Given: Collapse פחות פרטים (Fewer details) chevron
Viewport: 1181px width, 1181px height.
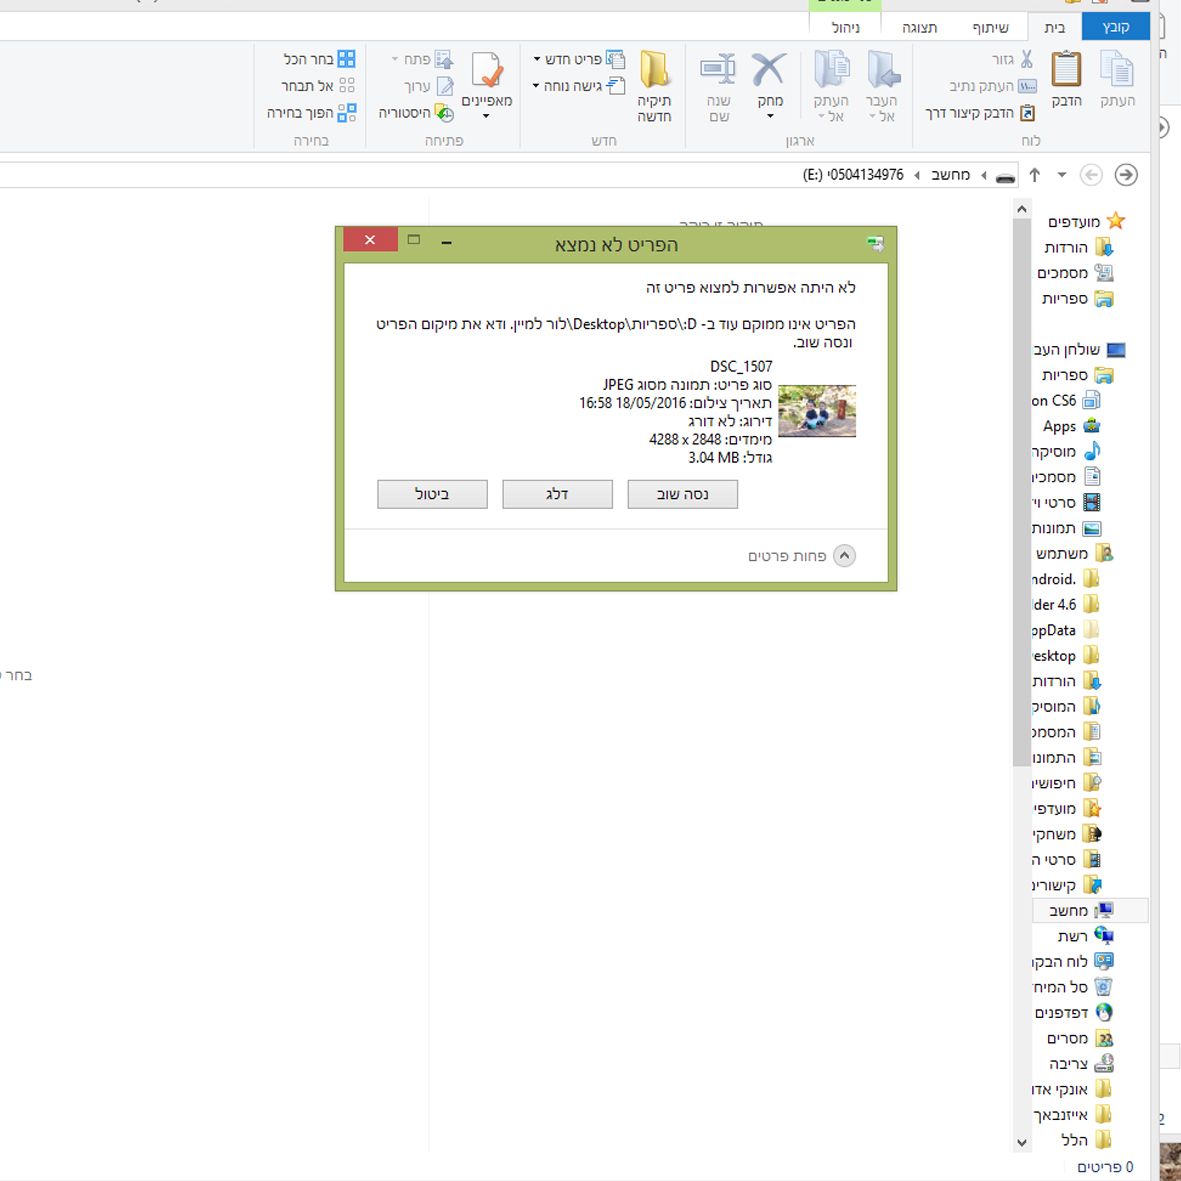Looking at the screenshot, I should pos(844,556).
